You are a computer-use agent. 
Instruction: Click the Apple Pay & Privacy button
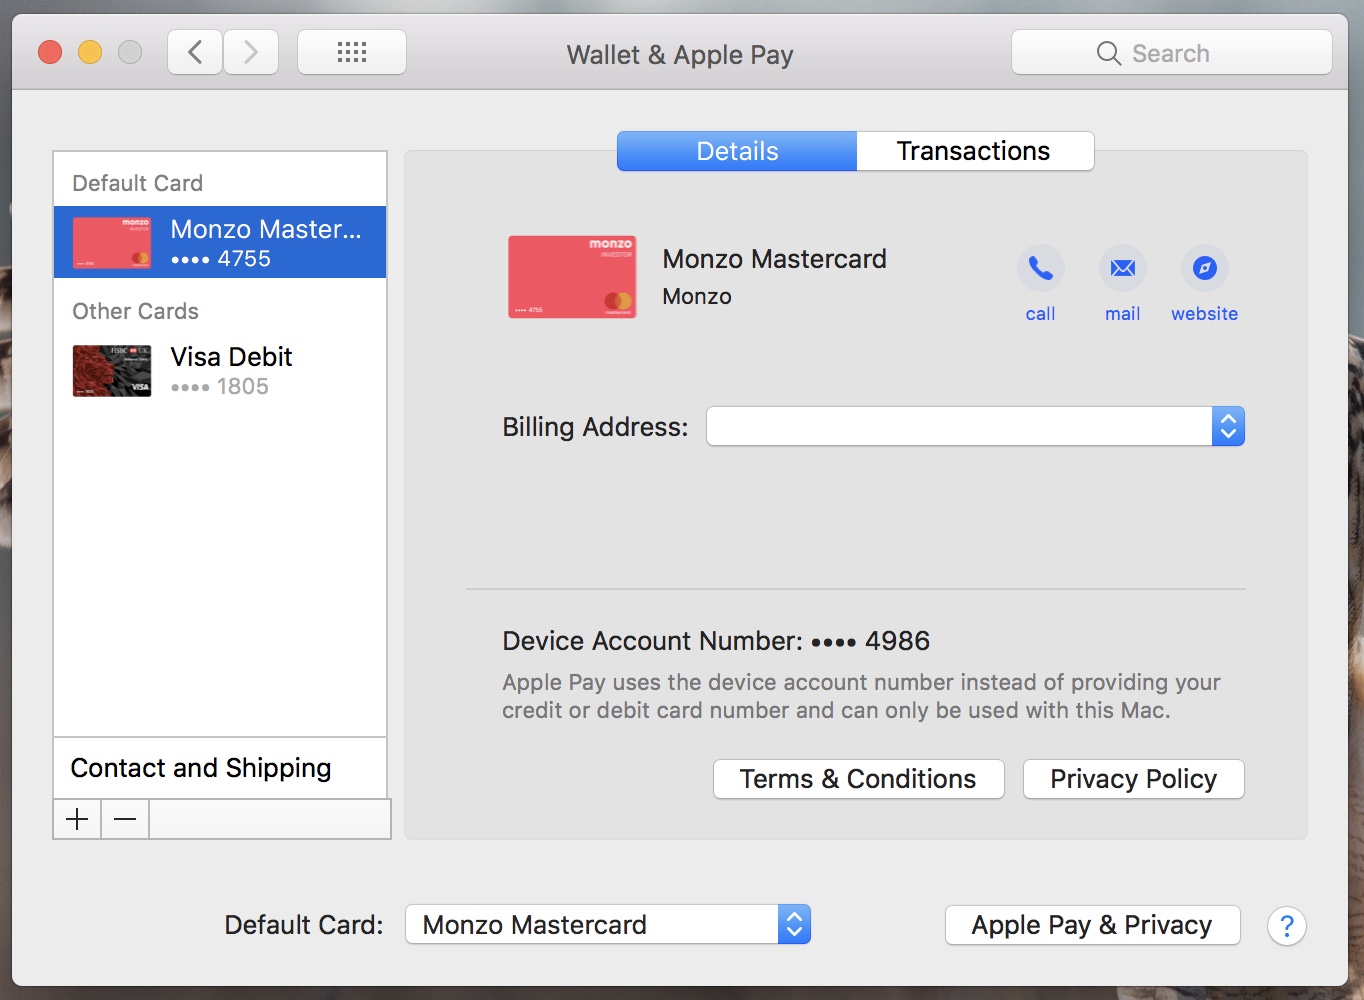(1092, 925)
